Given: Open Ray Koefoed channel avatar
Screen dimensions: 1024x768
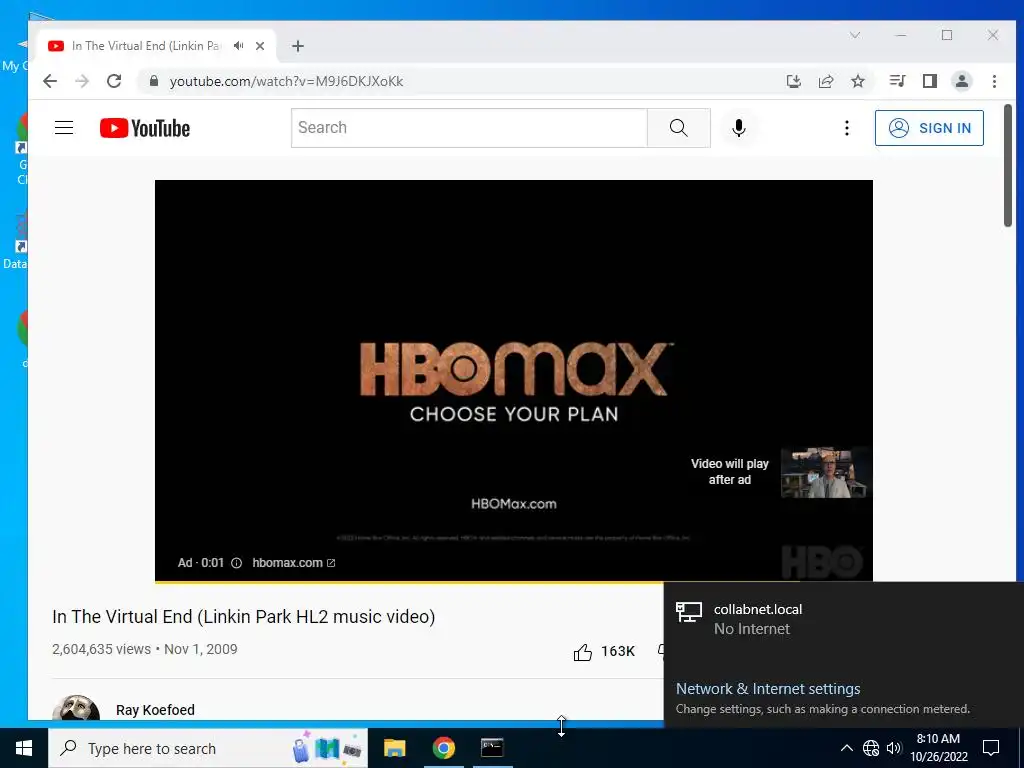Looking at the screenshot, I should click(x=76, y=709).
